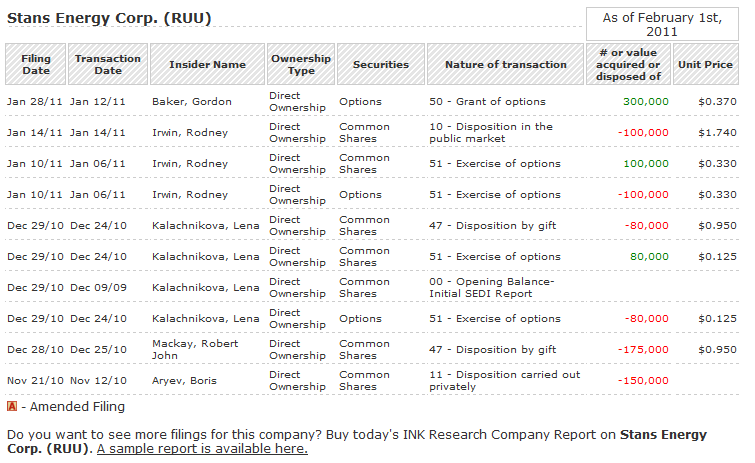Click the As of February 1st, 2011 box

coord(662,24)
